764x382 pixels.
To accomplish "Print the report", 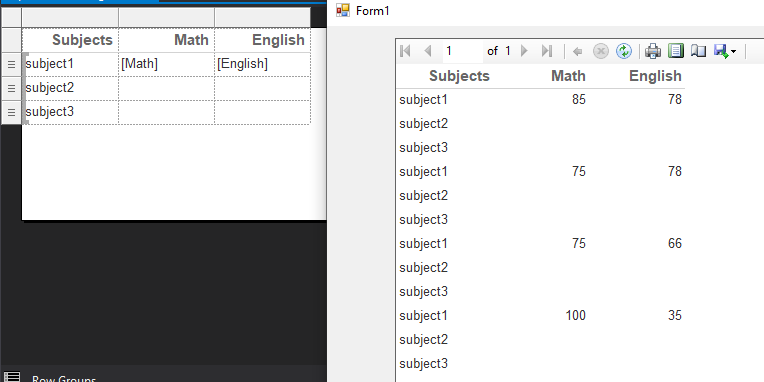I will [x=653, y=51].
